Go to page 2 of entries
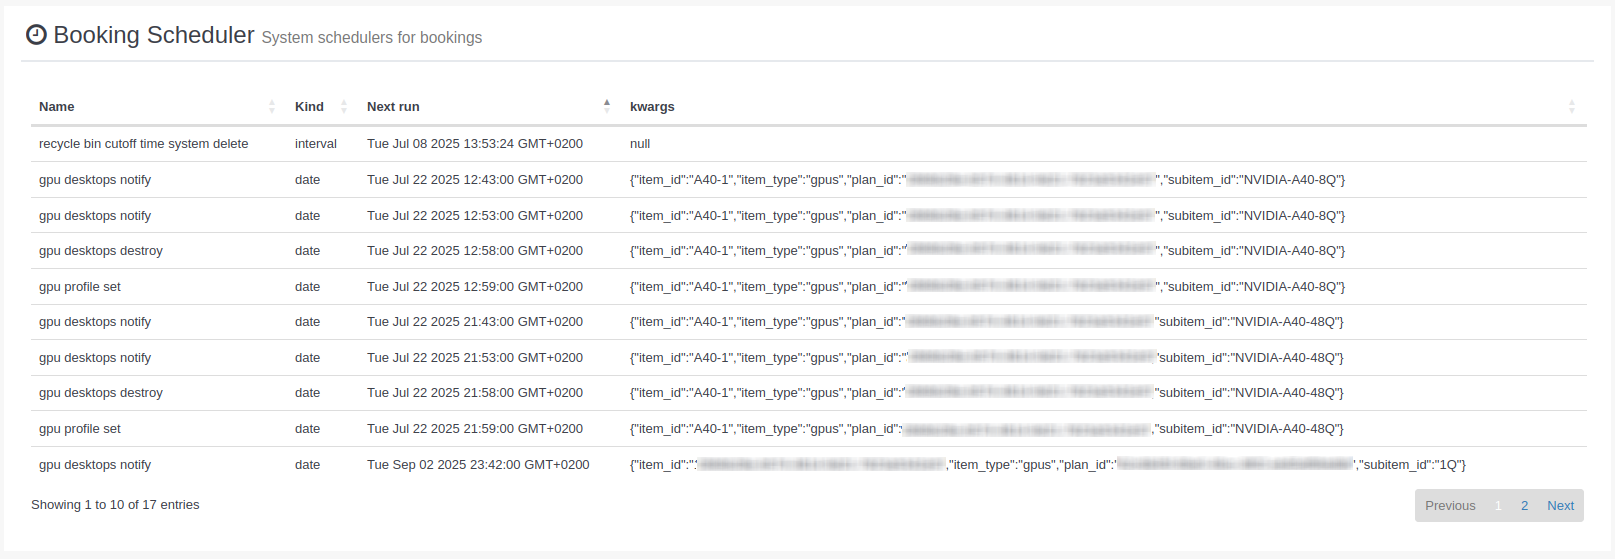The image size is (1615, 559). (x=1524, y=506)
